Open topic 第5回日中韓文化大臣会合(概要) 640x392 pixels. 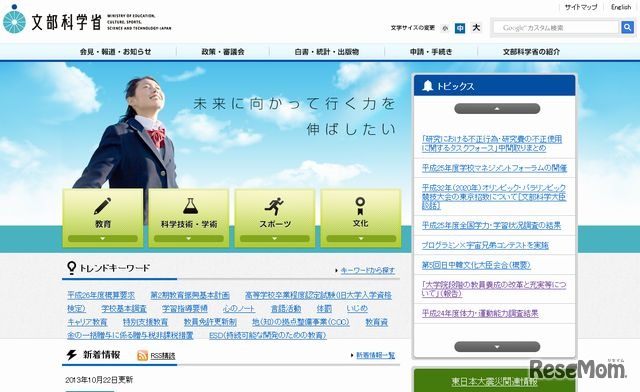[x=476, y=265]
